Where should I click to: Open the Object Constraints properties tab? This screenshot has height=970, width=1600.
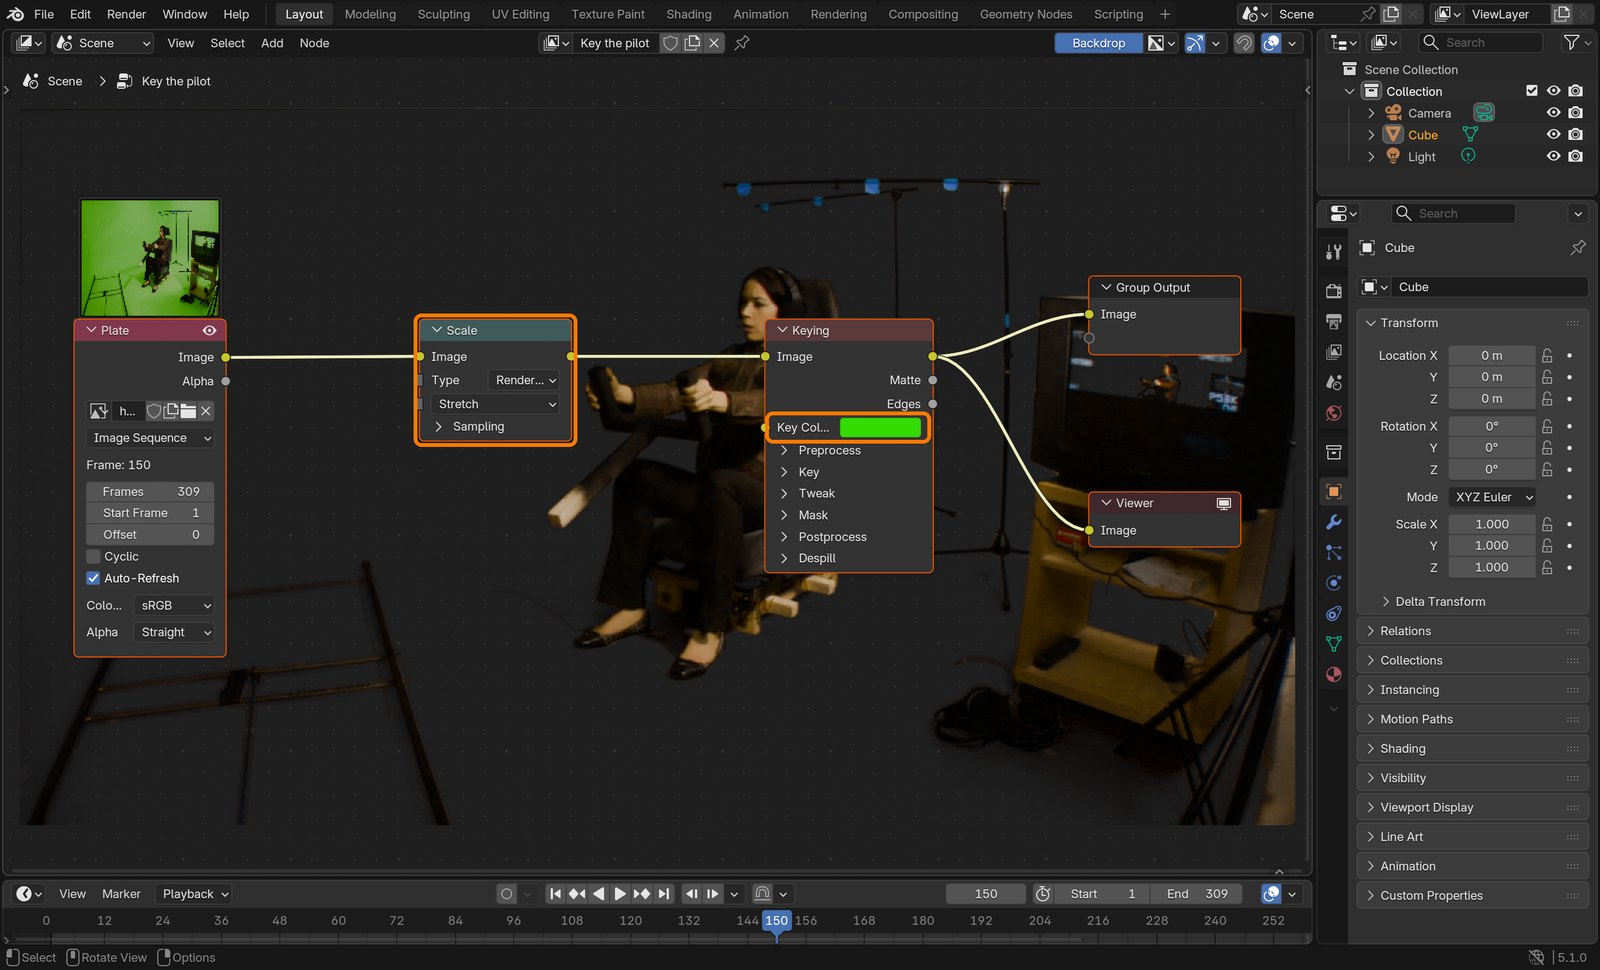(1333, 613)
